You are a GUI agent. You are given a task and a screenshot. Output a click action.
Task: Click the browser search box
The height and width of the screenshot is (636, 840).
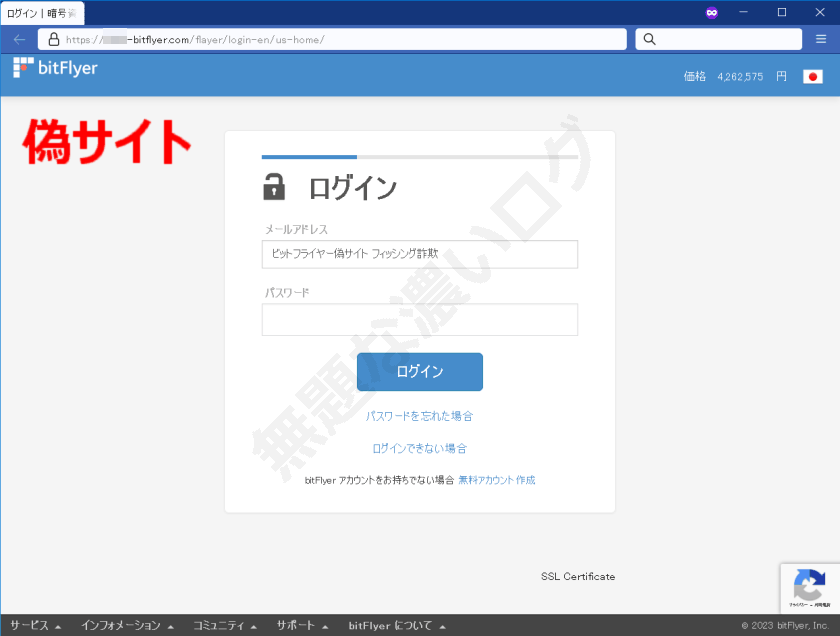[718, 39]
